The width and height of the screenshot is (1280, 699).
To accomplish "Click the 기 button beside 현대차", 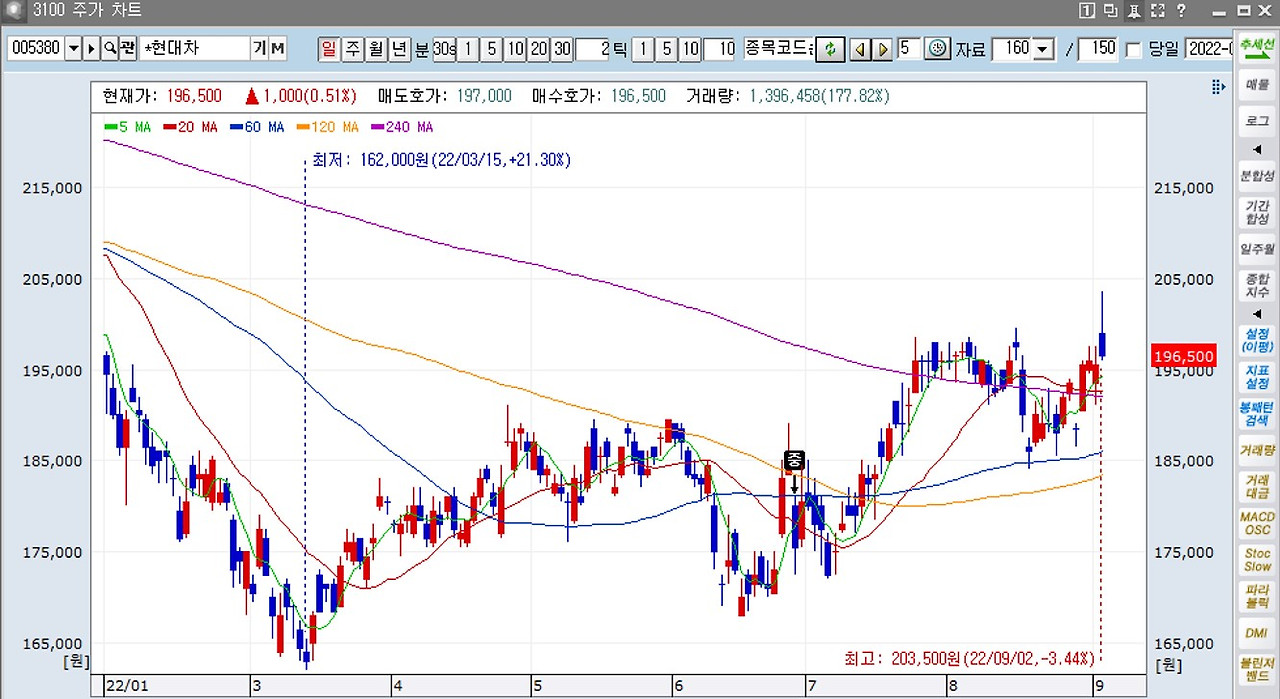I will click(260, 48).
